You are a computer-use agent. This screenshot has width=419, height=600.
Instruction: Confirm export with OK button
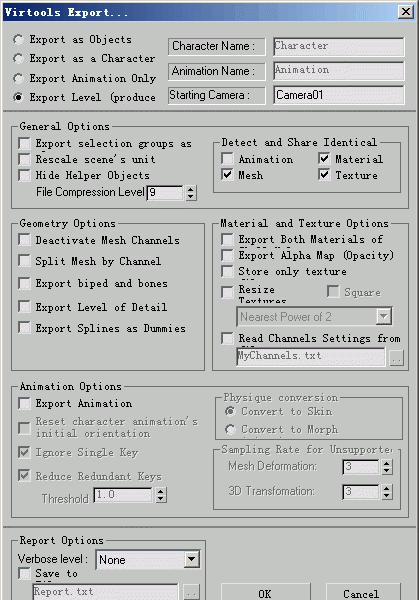click(x=265, y=593)
